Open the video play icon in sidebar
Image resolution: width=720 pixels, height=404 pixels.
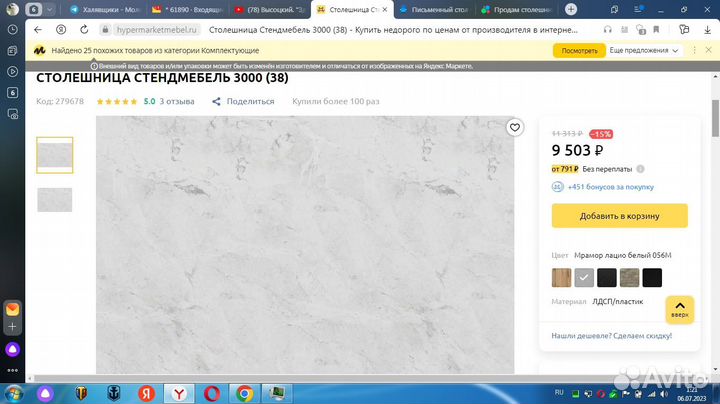(x=12, y=72)
